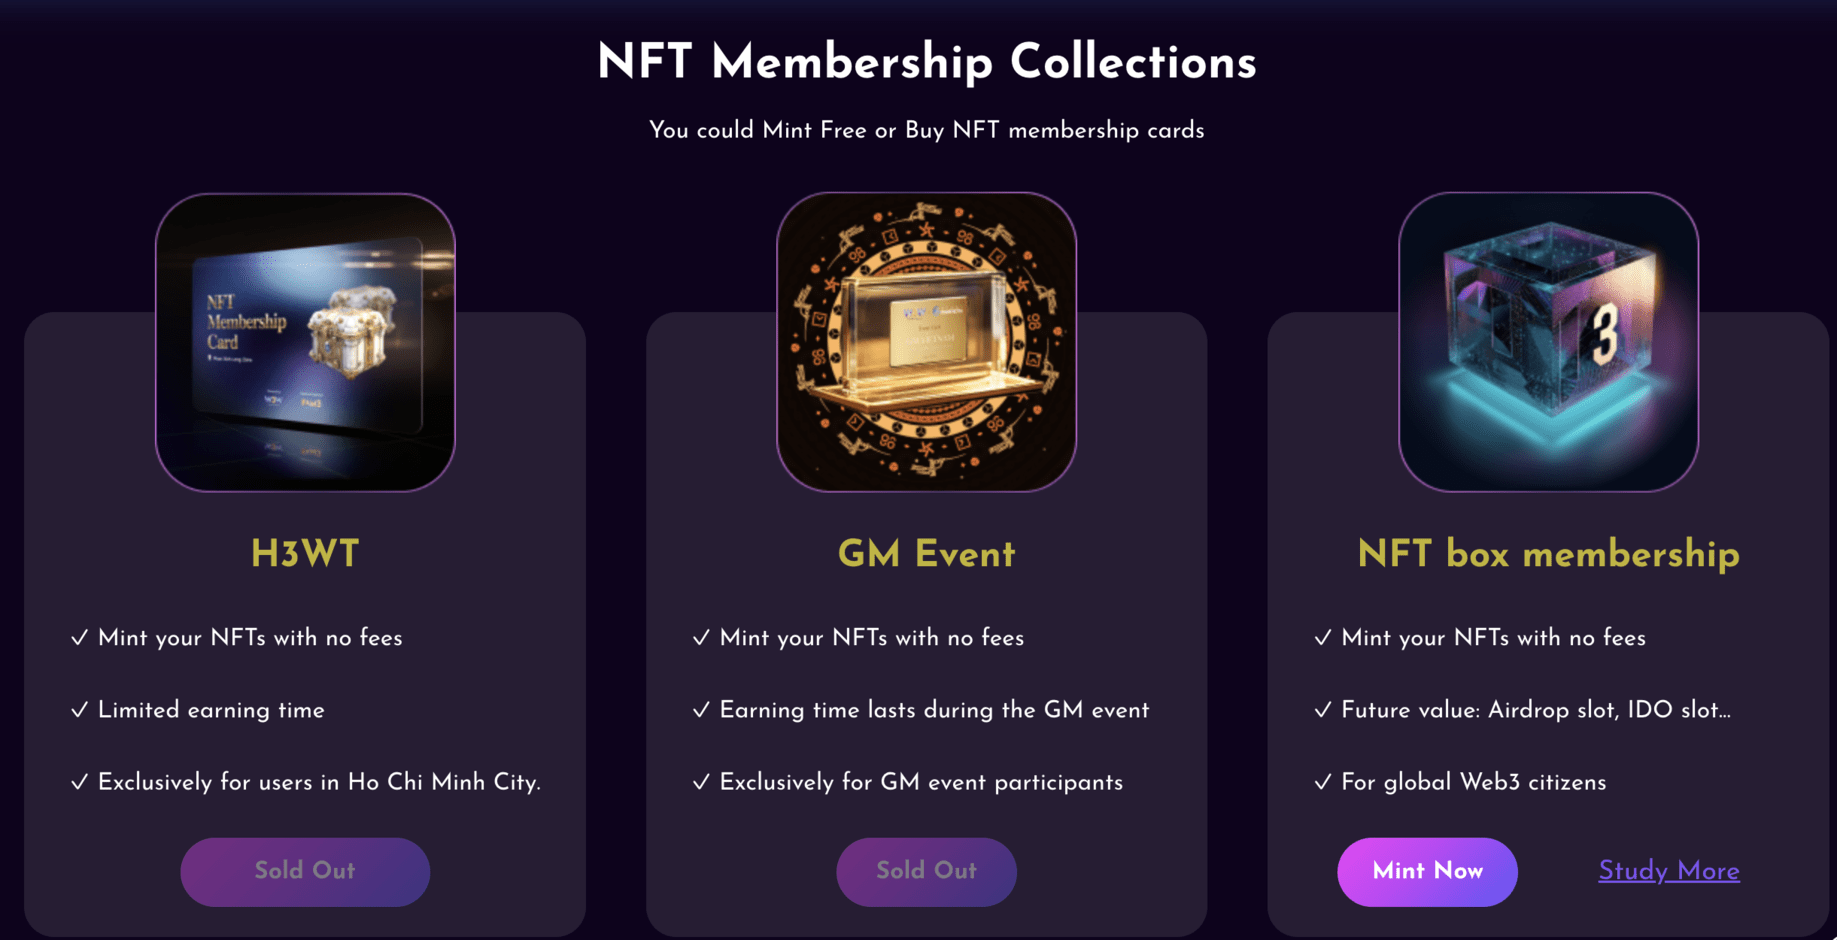Click checkmark beside Ho Chi Minh City line
The width and height of the screenshot is (1837, 940).
(80, 782)
